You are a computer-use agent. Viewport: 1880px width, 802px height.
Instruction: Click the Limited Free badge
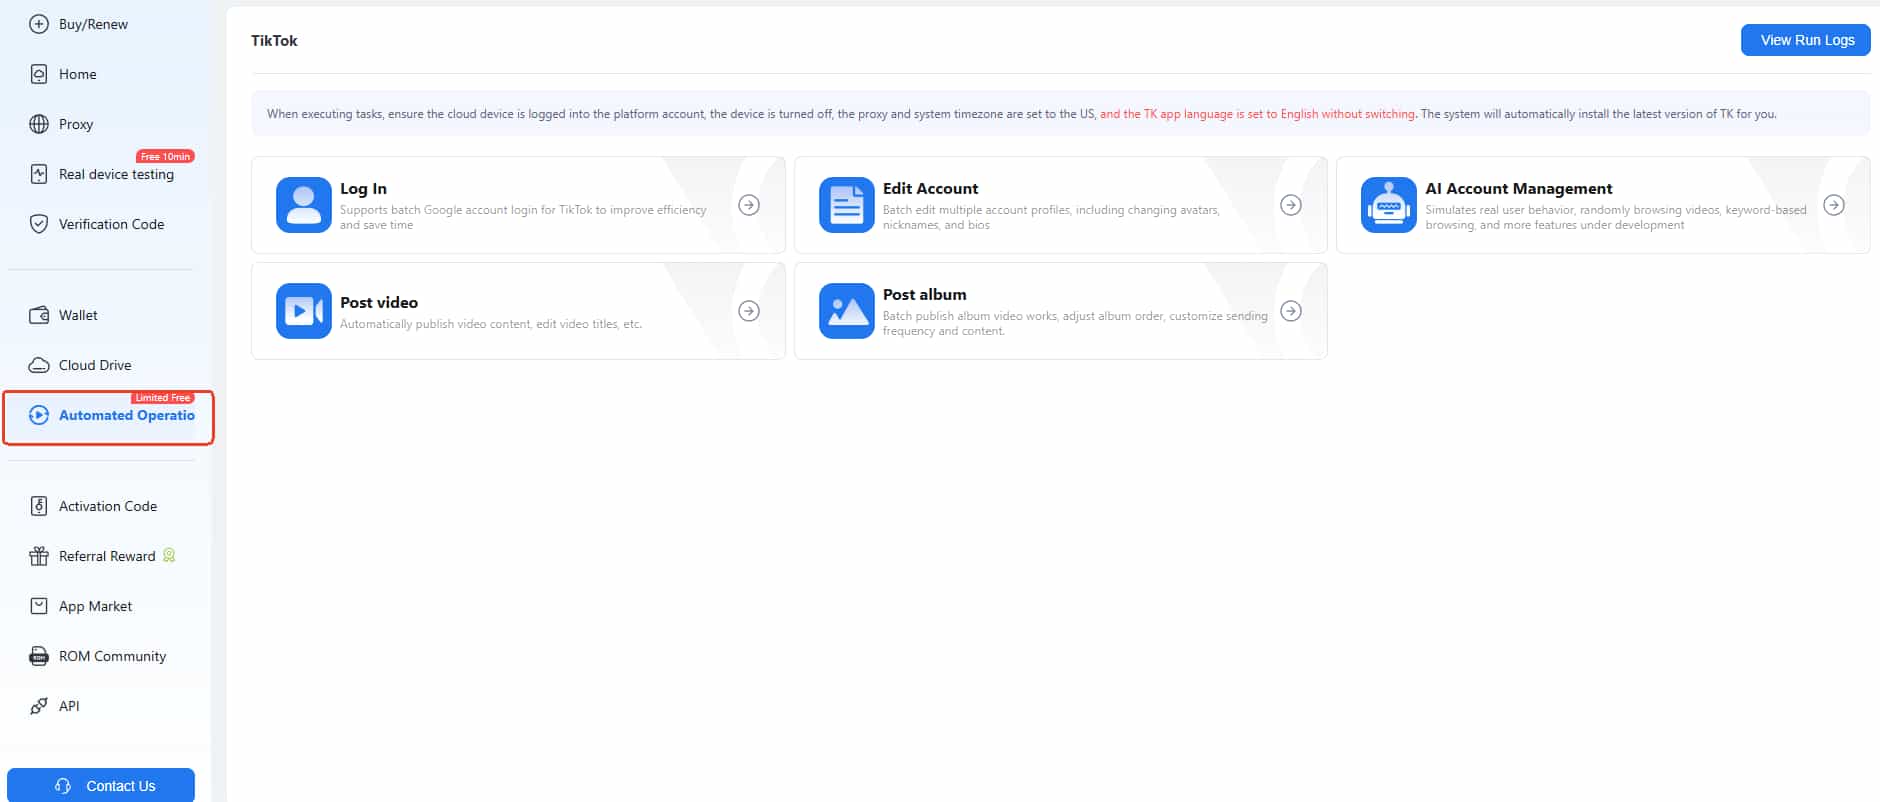pyautogui.click(x=163, y=397)
